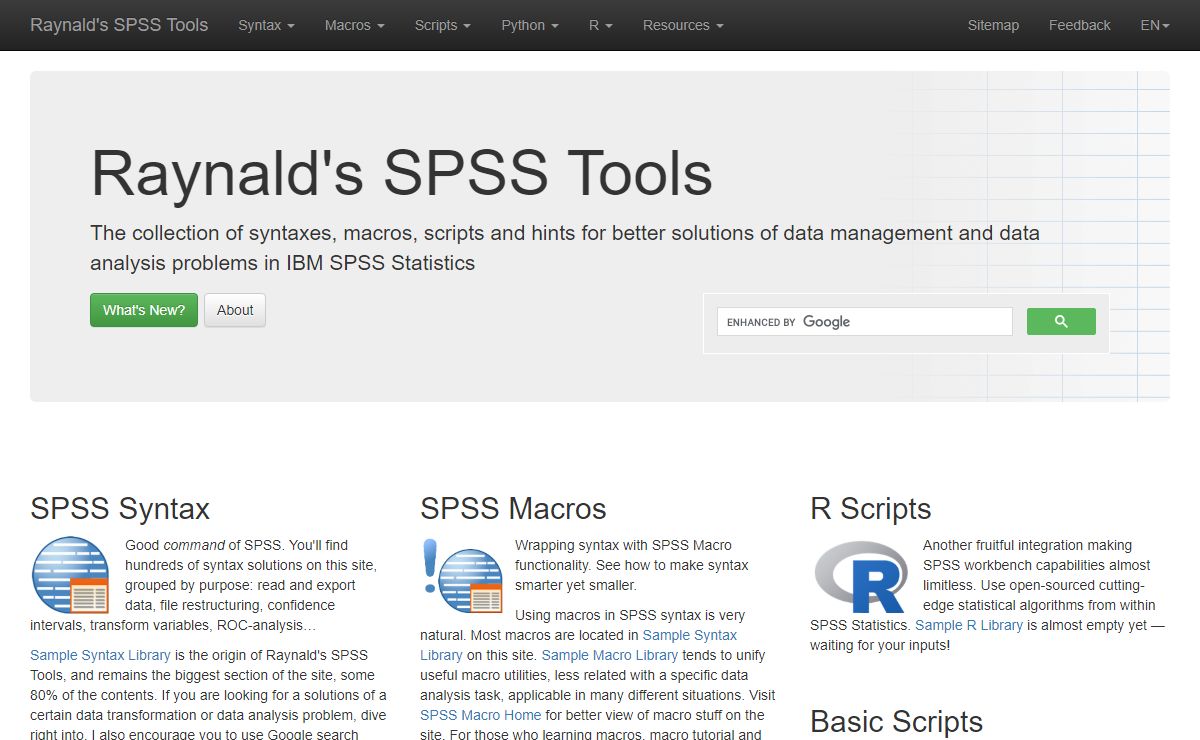Click the What's New? button

click(144, 310)
